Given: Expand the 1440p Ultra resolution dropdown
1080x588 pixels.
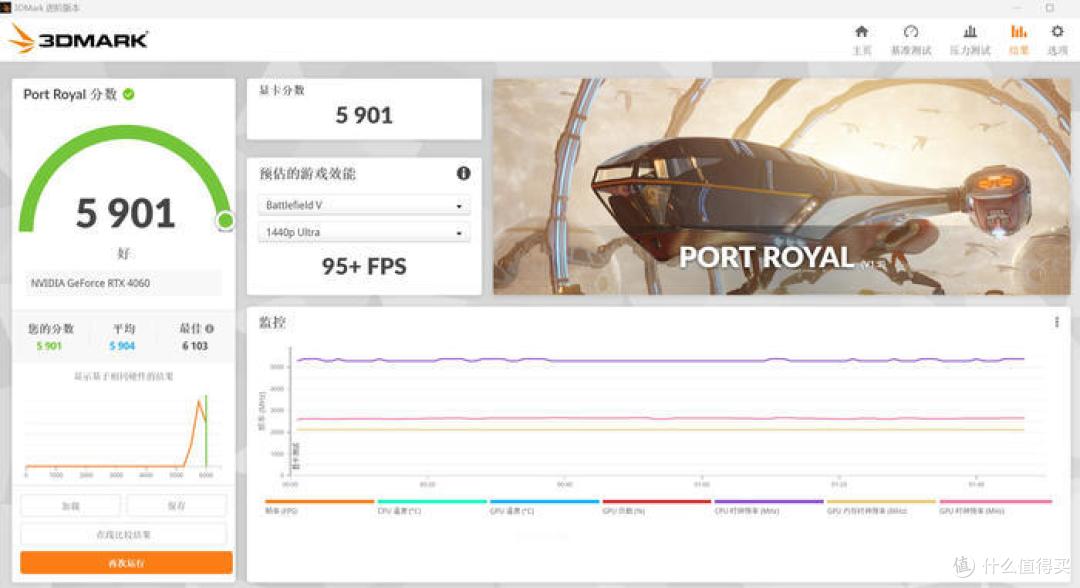Looking at the screenshot, I should pos(364,233).
